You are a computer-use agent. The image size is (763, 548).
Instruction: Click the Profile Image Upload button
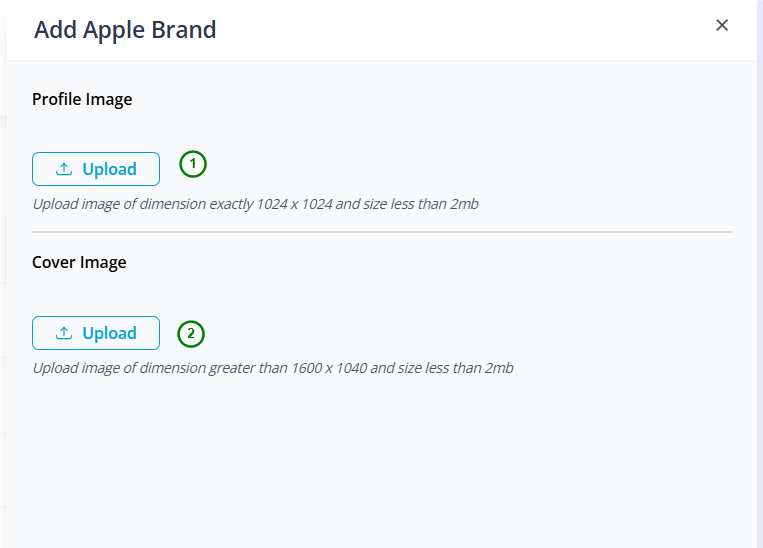coord(96,169)
